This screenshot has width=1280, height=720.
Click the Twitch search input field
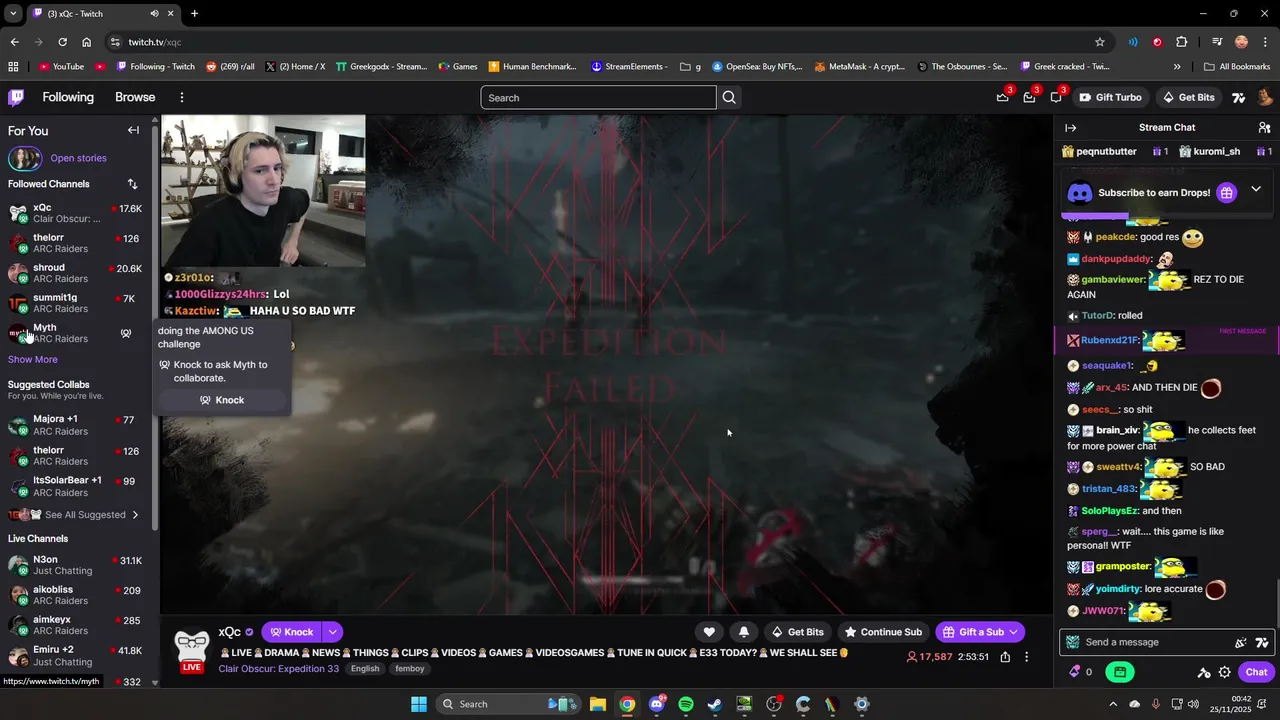(x=598, y=97)
